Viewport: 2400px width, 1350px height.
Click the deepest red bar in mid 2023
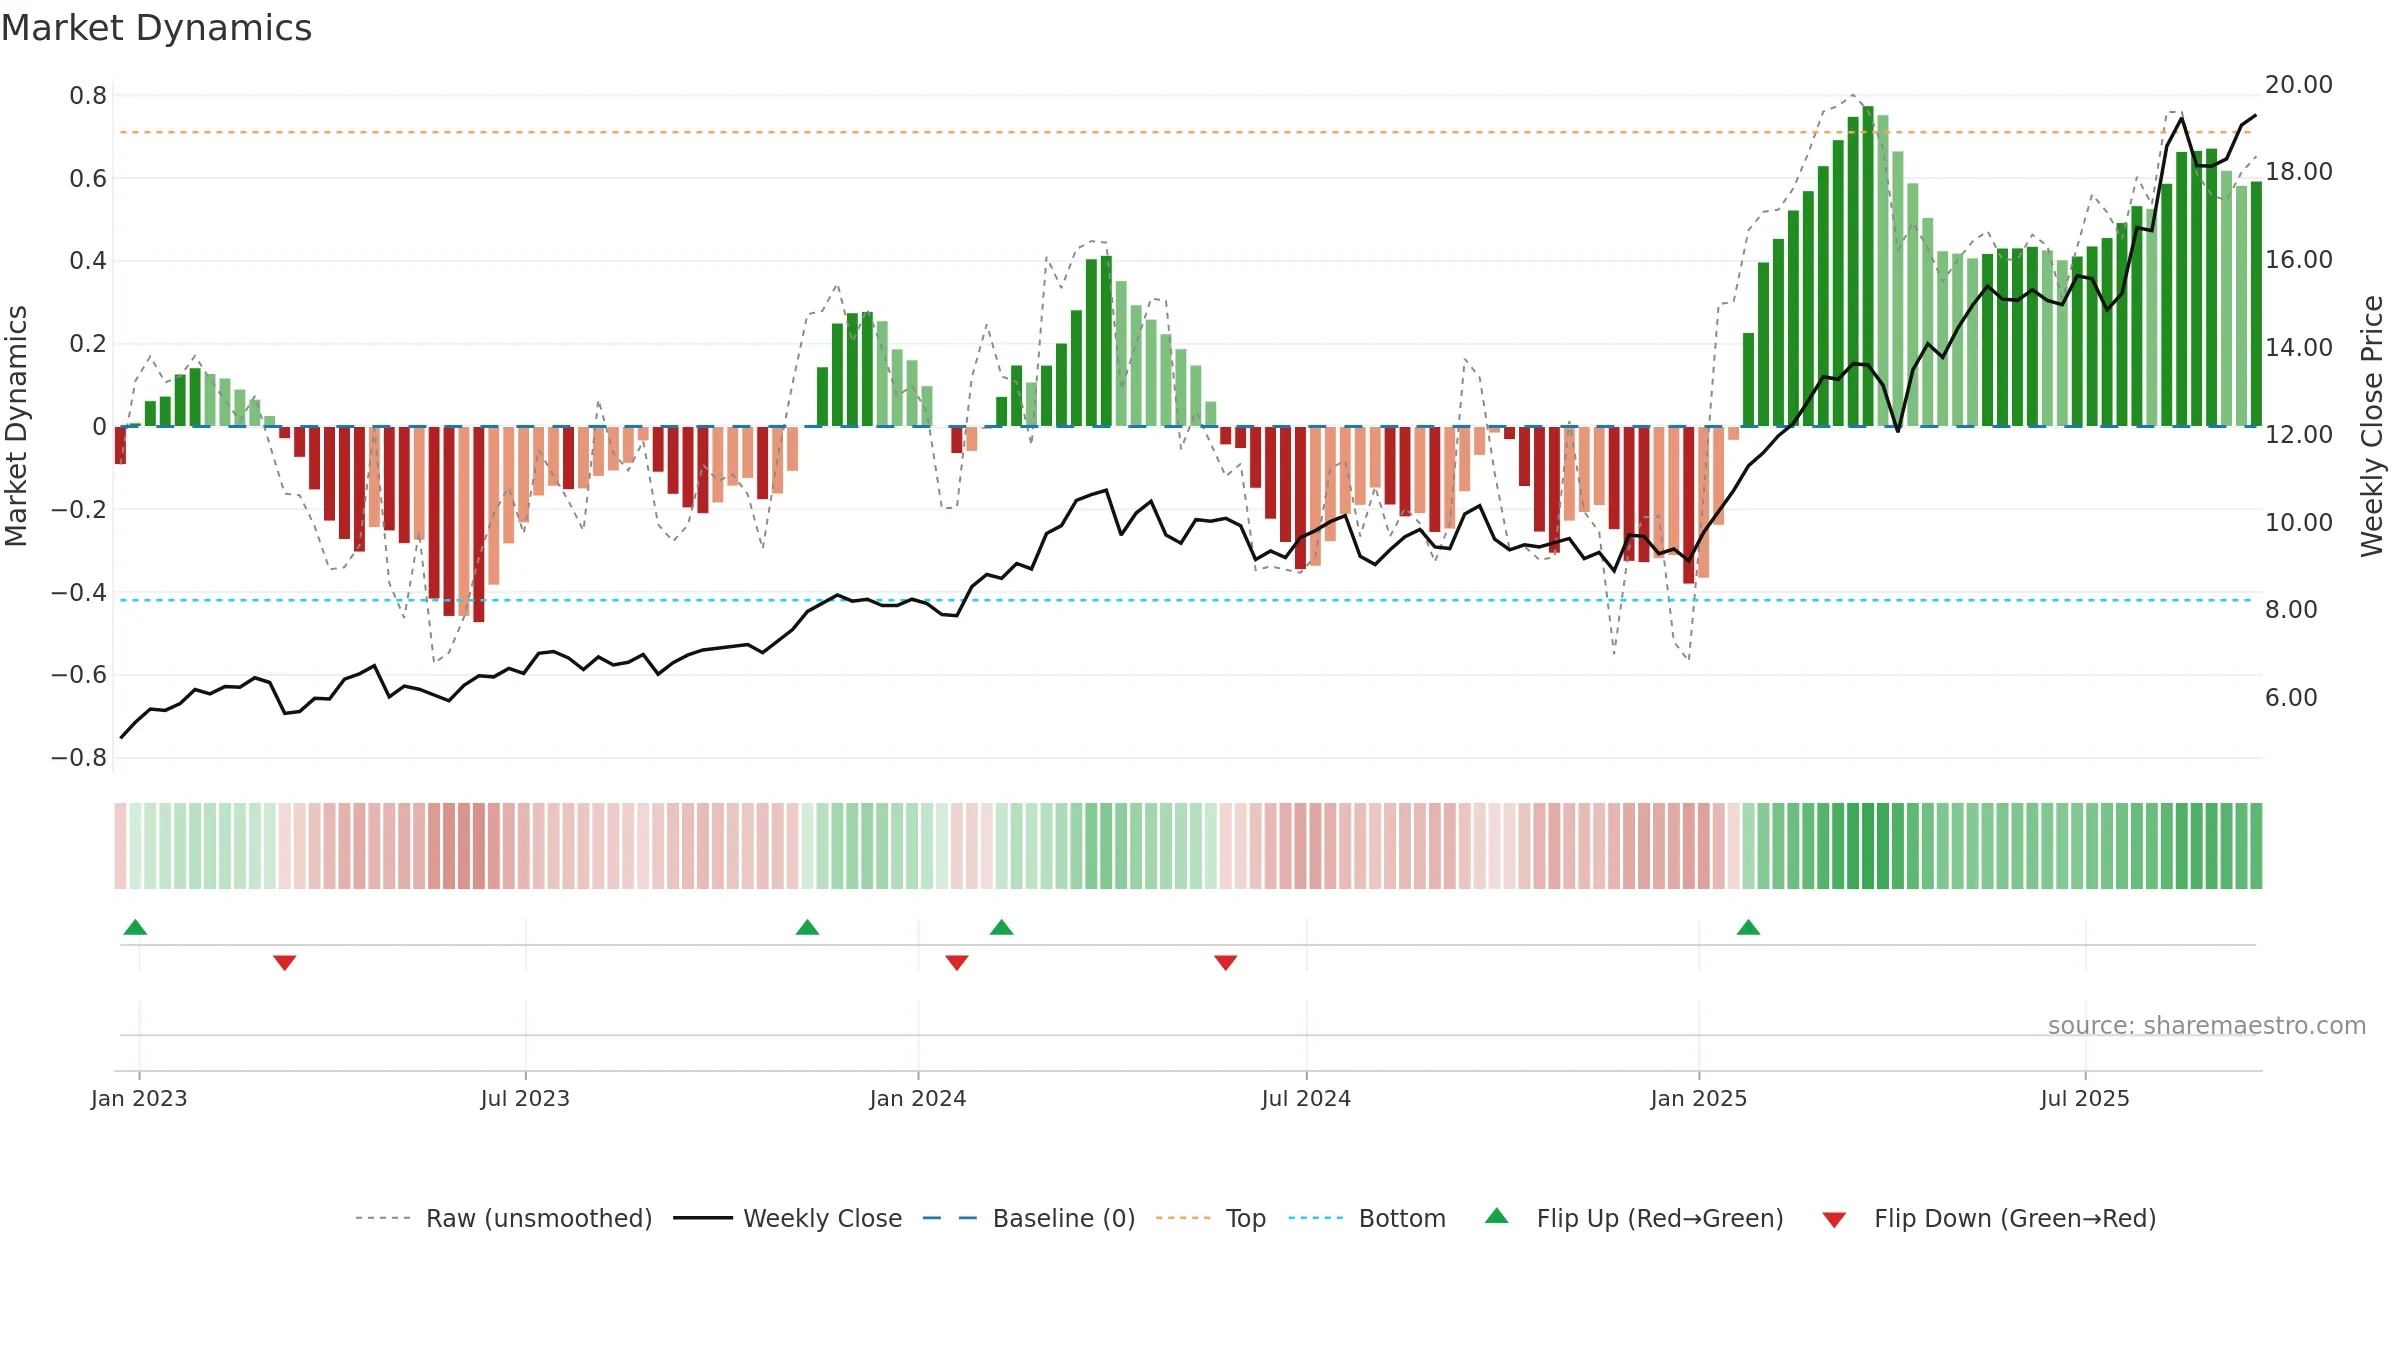(x=479, y=524)
